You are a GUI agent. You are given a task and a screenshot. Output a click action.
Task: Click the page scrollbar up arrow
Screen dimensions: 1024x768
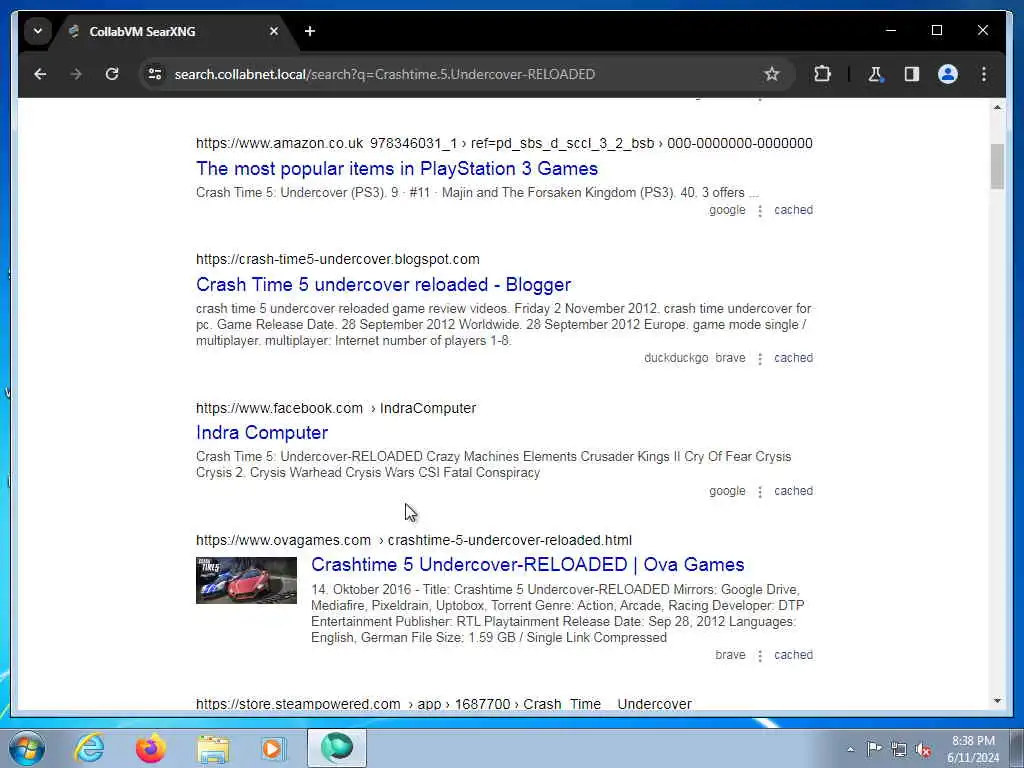click(997, 107)
